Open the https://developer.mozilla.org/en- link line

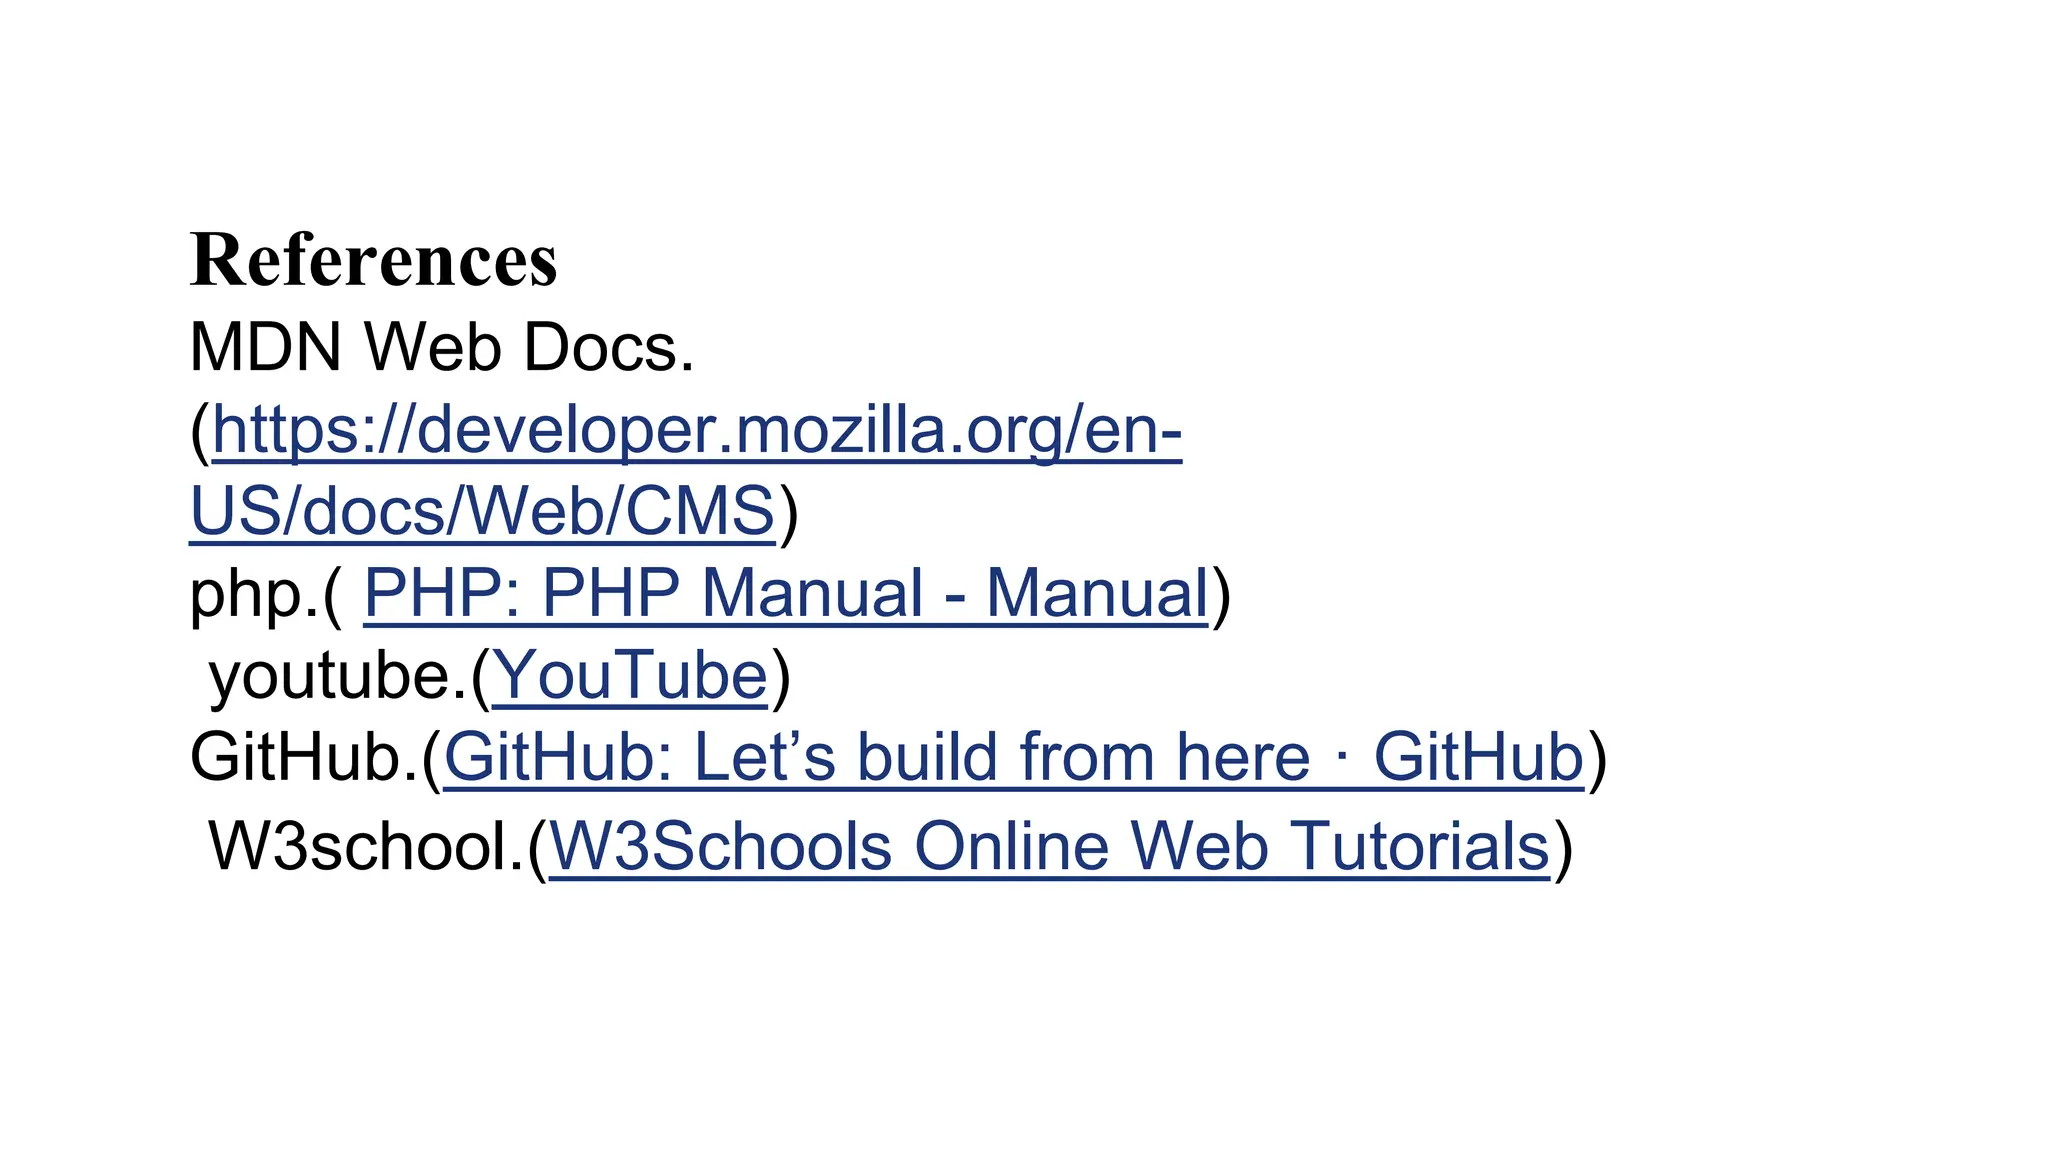(697, 431)
